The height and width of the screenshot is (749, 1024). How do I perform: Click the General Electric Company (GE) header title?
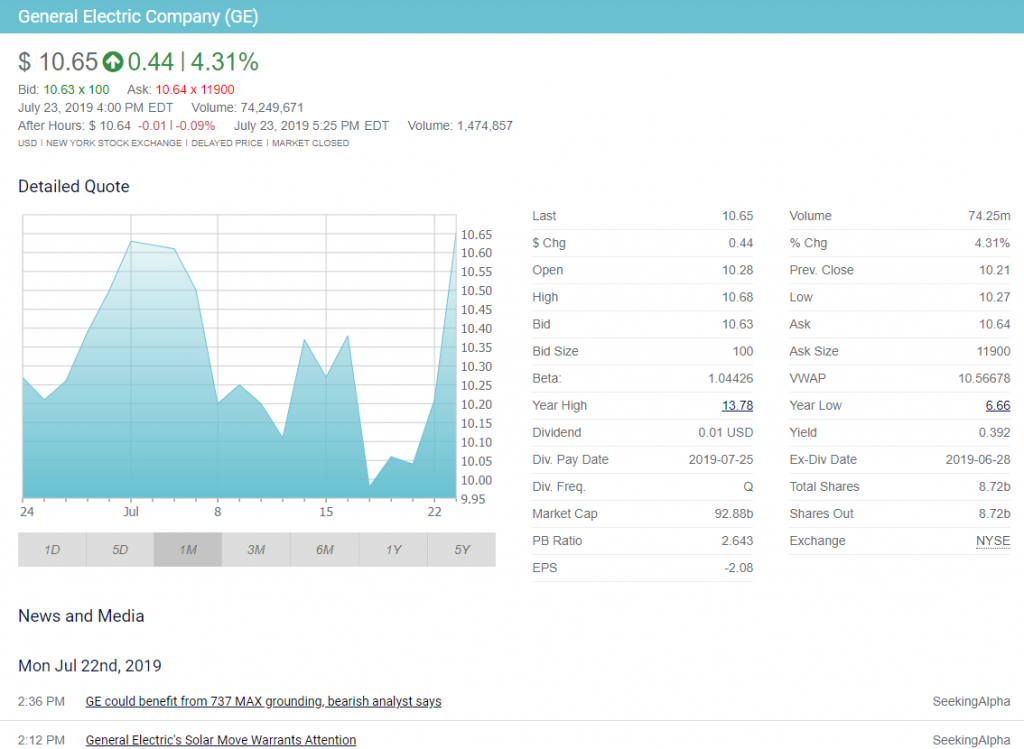[x=138, y=16]
